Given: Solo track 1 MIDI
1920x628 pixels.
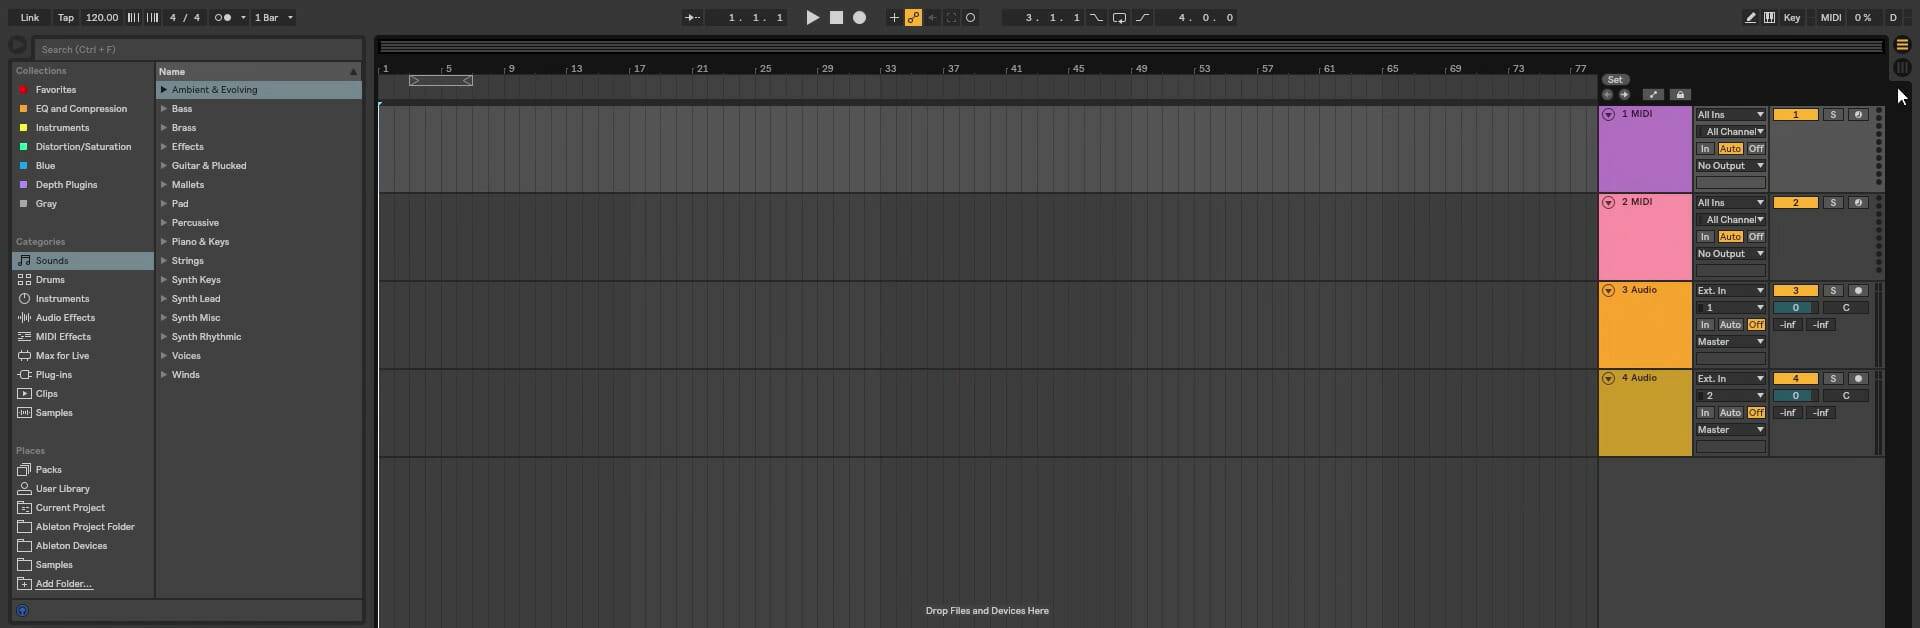Looking at the screenshot, I should [x=1833, y=115].
